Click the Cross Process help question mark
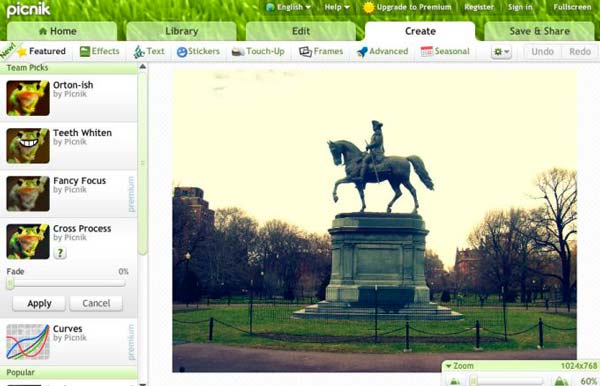This screenshot has width=600, height=386. pyautogui.click(x=60, y=252)
